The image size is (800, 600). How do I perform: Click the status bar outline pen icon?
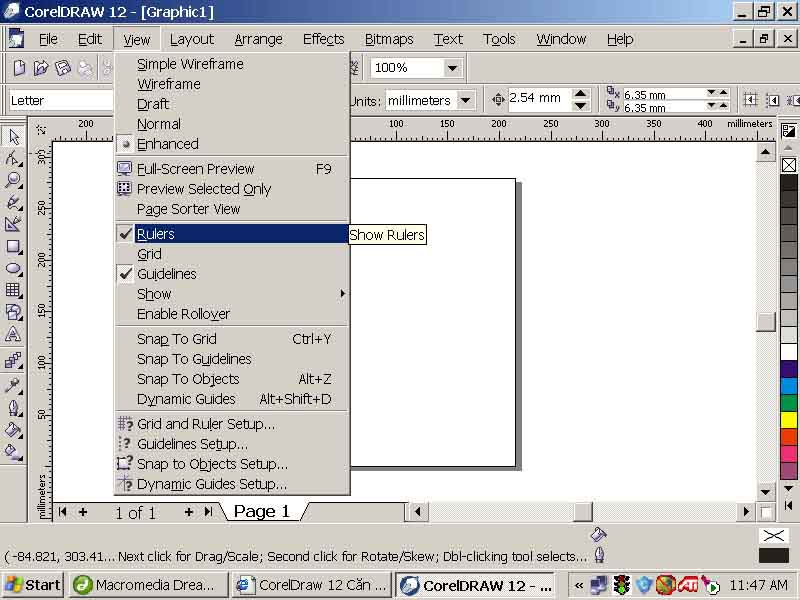point(599,555)
